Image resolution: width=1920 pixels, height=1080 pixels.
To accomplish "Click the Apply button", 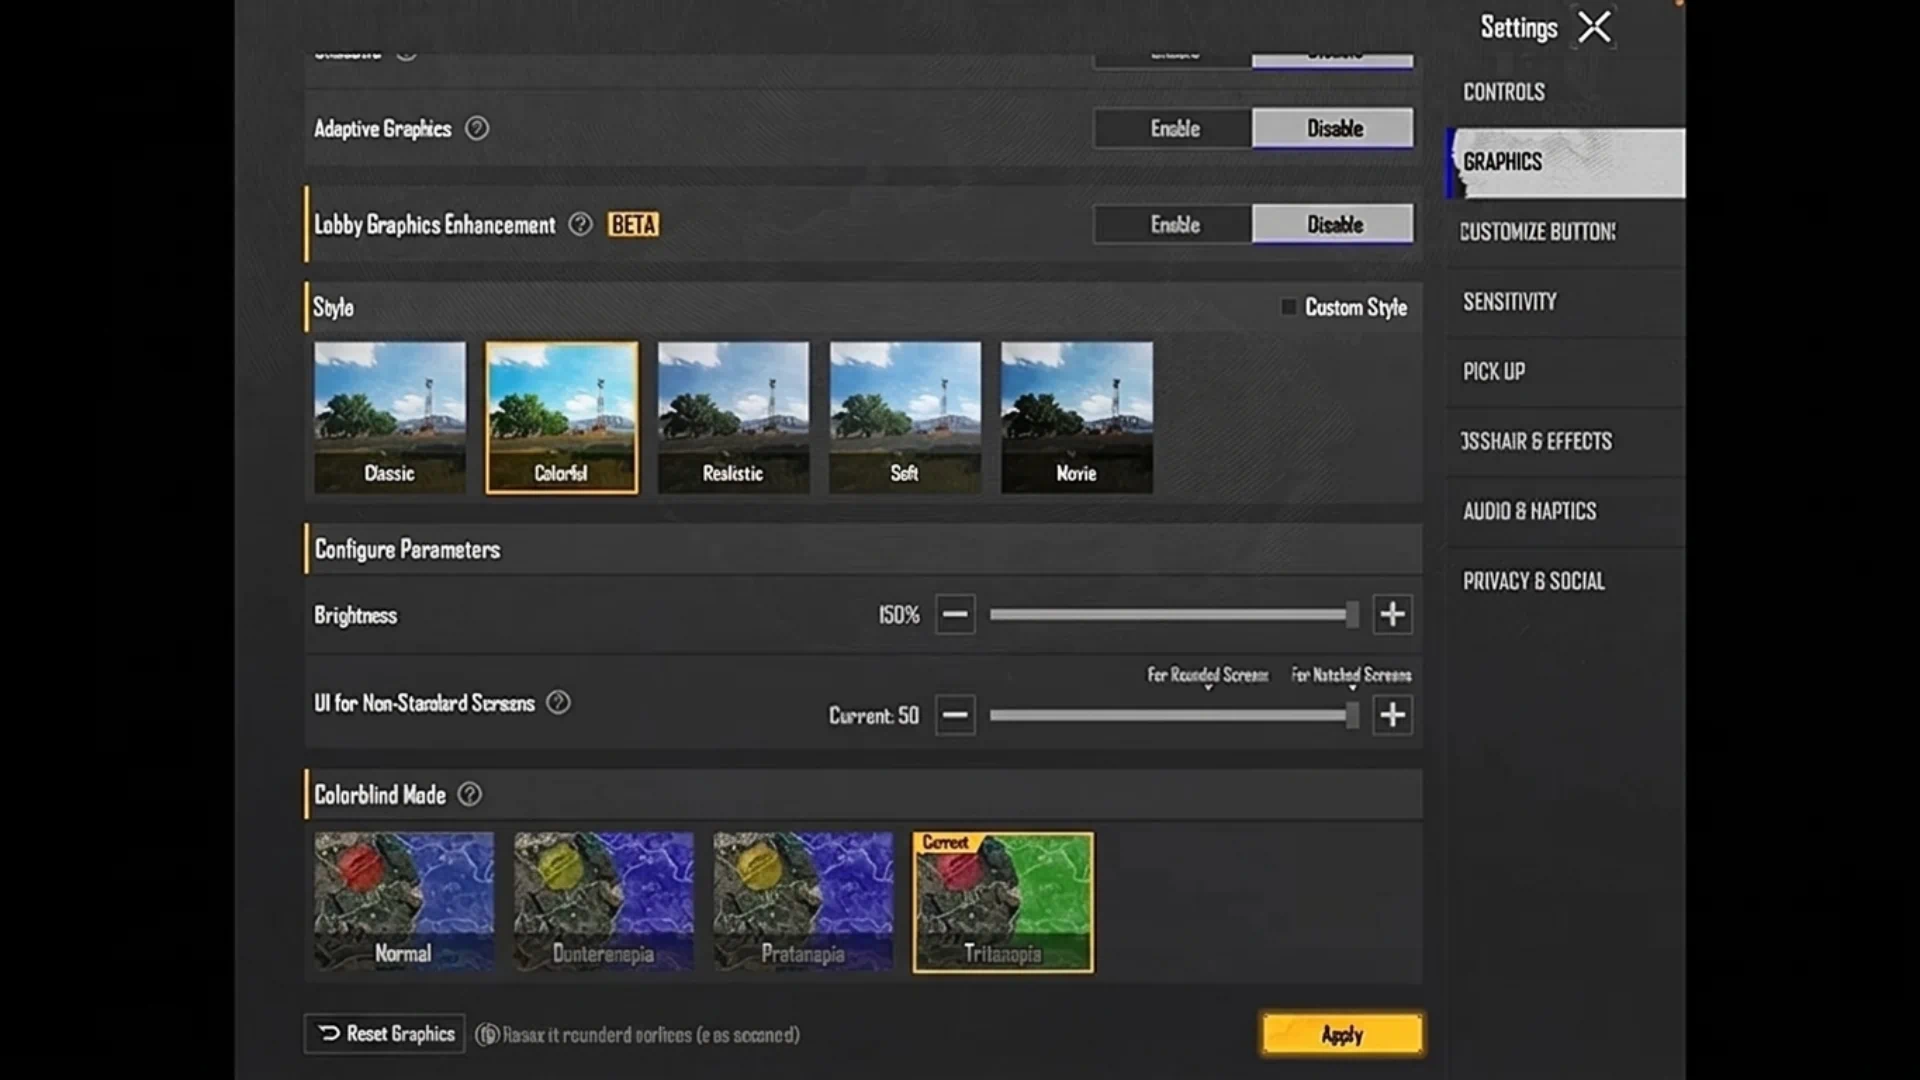I will 1342,1034.
